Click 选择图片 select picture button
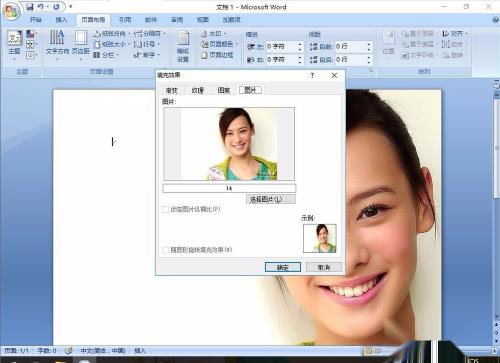Image resolution: width=500 pixels, height=363 pixels. click(271, 199)
